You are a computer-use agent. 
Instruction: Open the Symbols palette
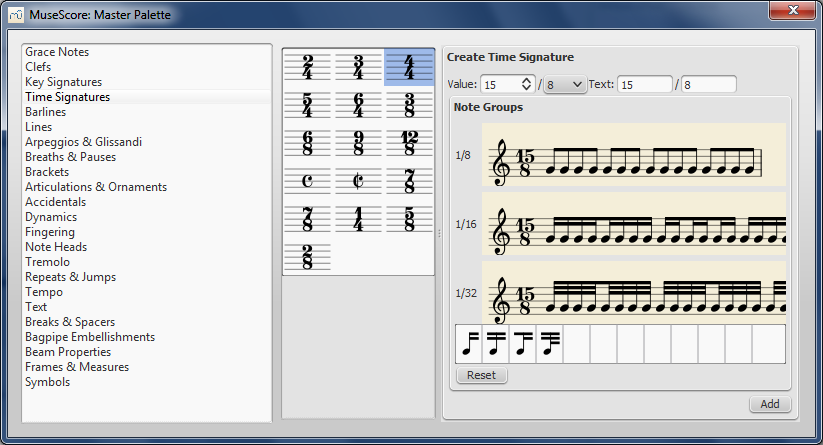pos(48,382)
